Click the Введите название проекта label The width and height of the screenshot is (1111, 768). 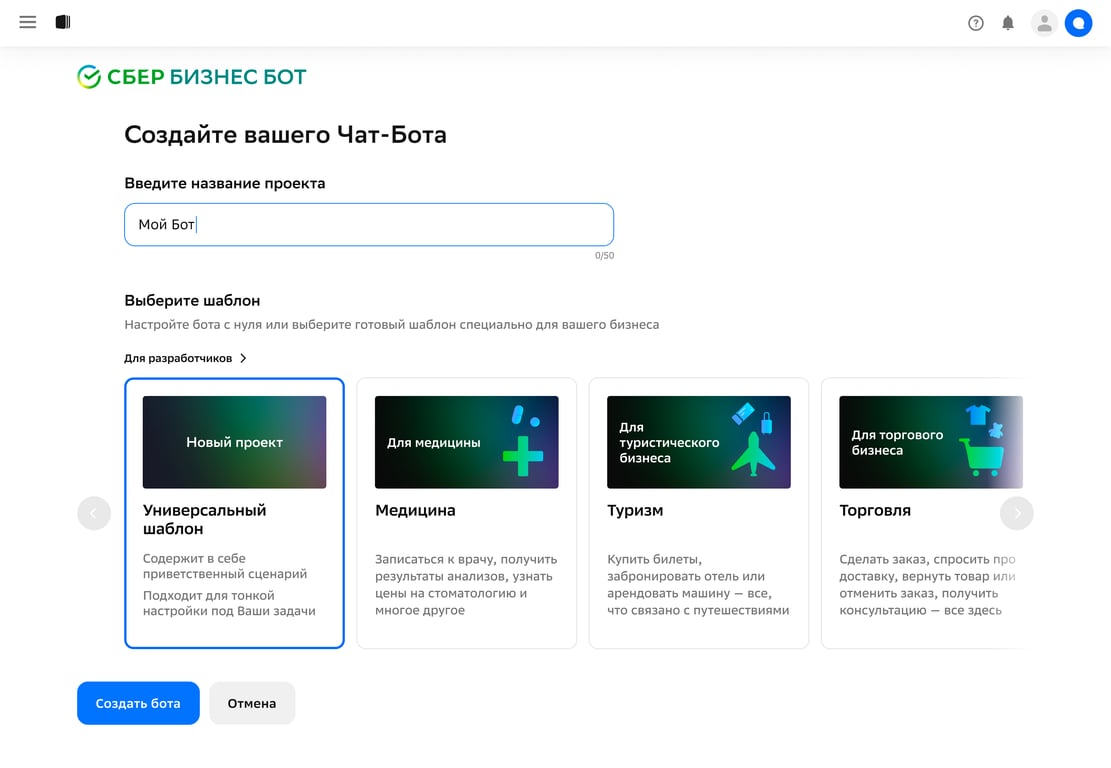[x=225, y=183]
